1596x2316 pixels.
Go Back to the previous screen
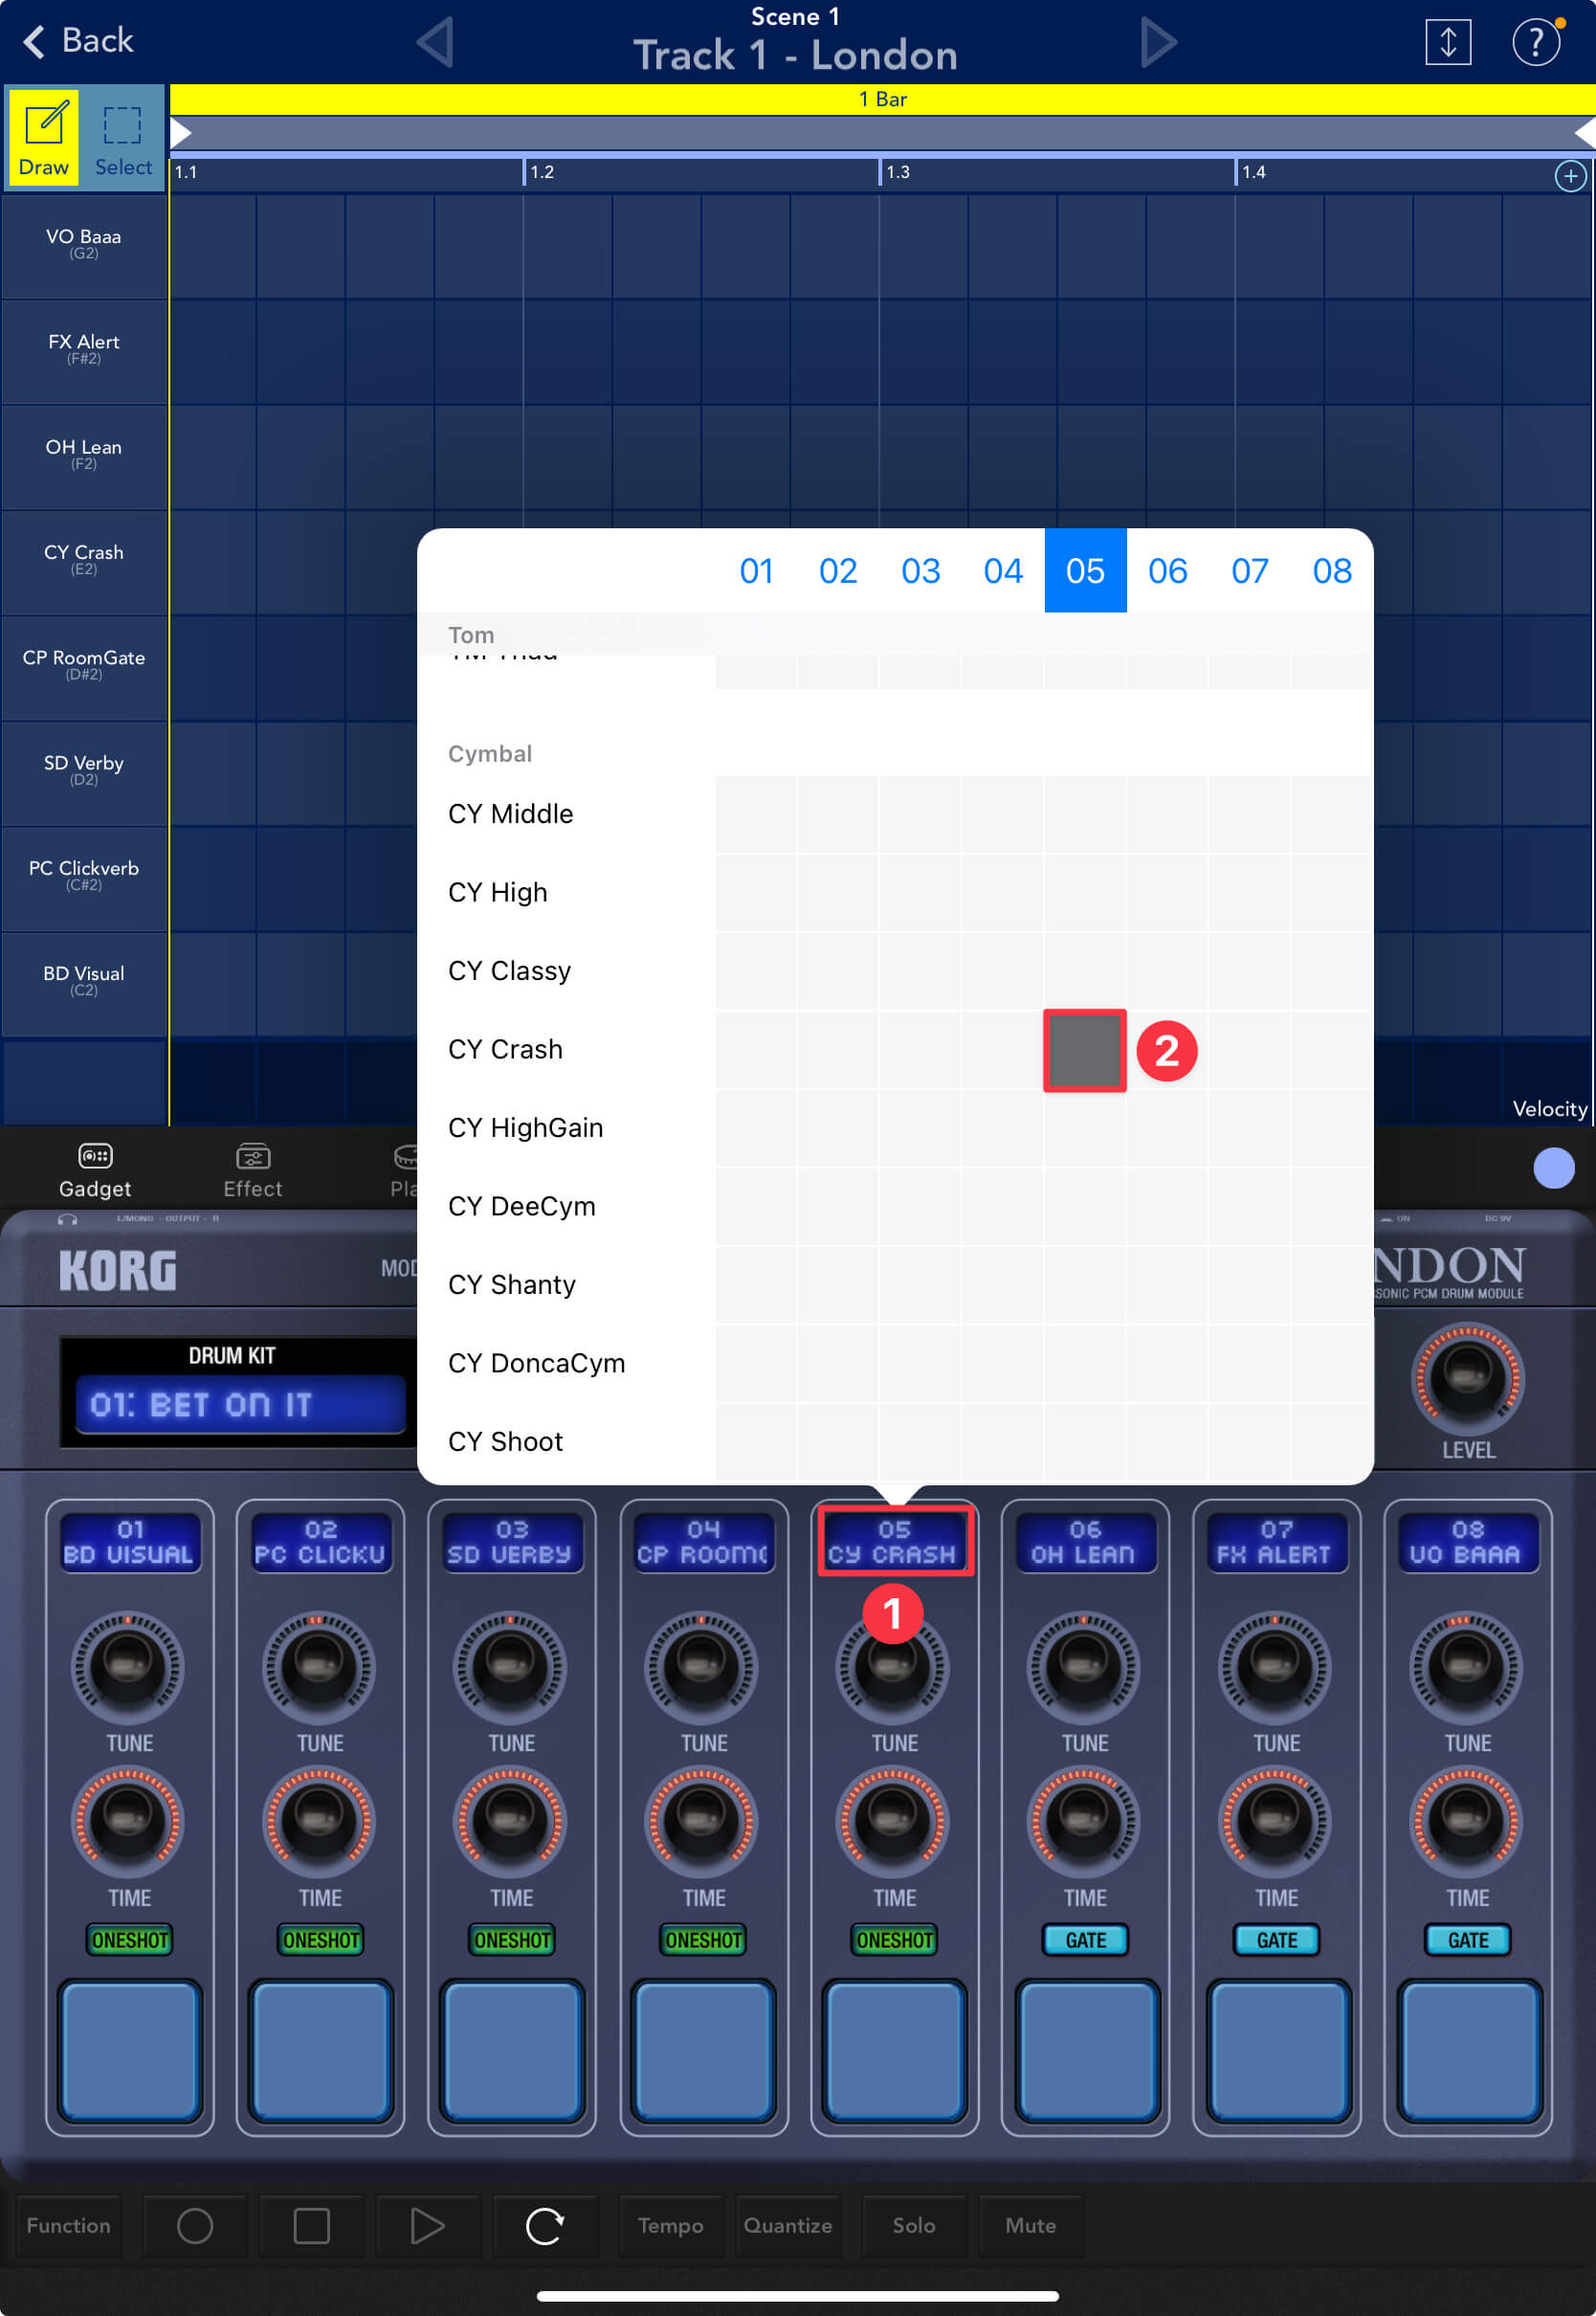point(77,41)
